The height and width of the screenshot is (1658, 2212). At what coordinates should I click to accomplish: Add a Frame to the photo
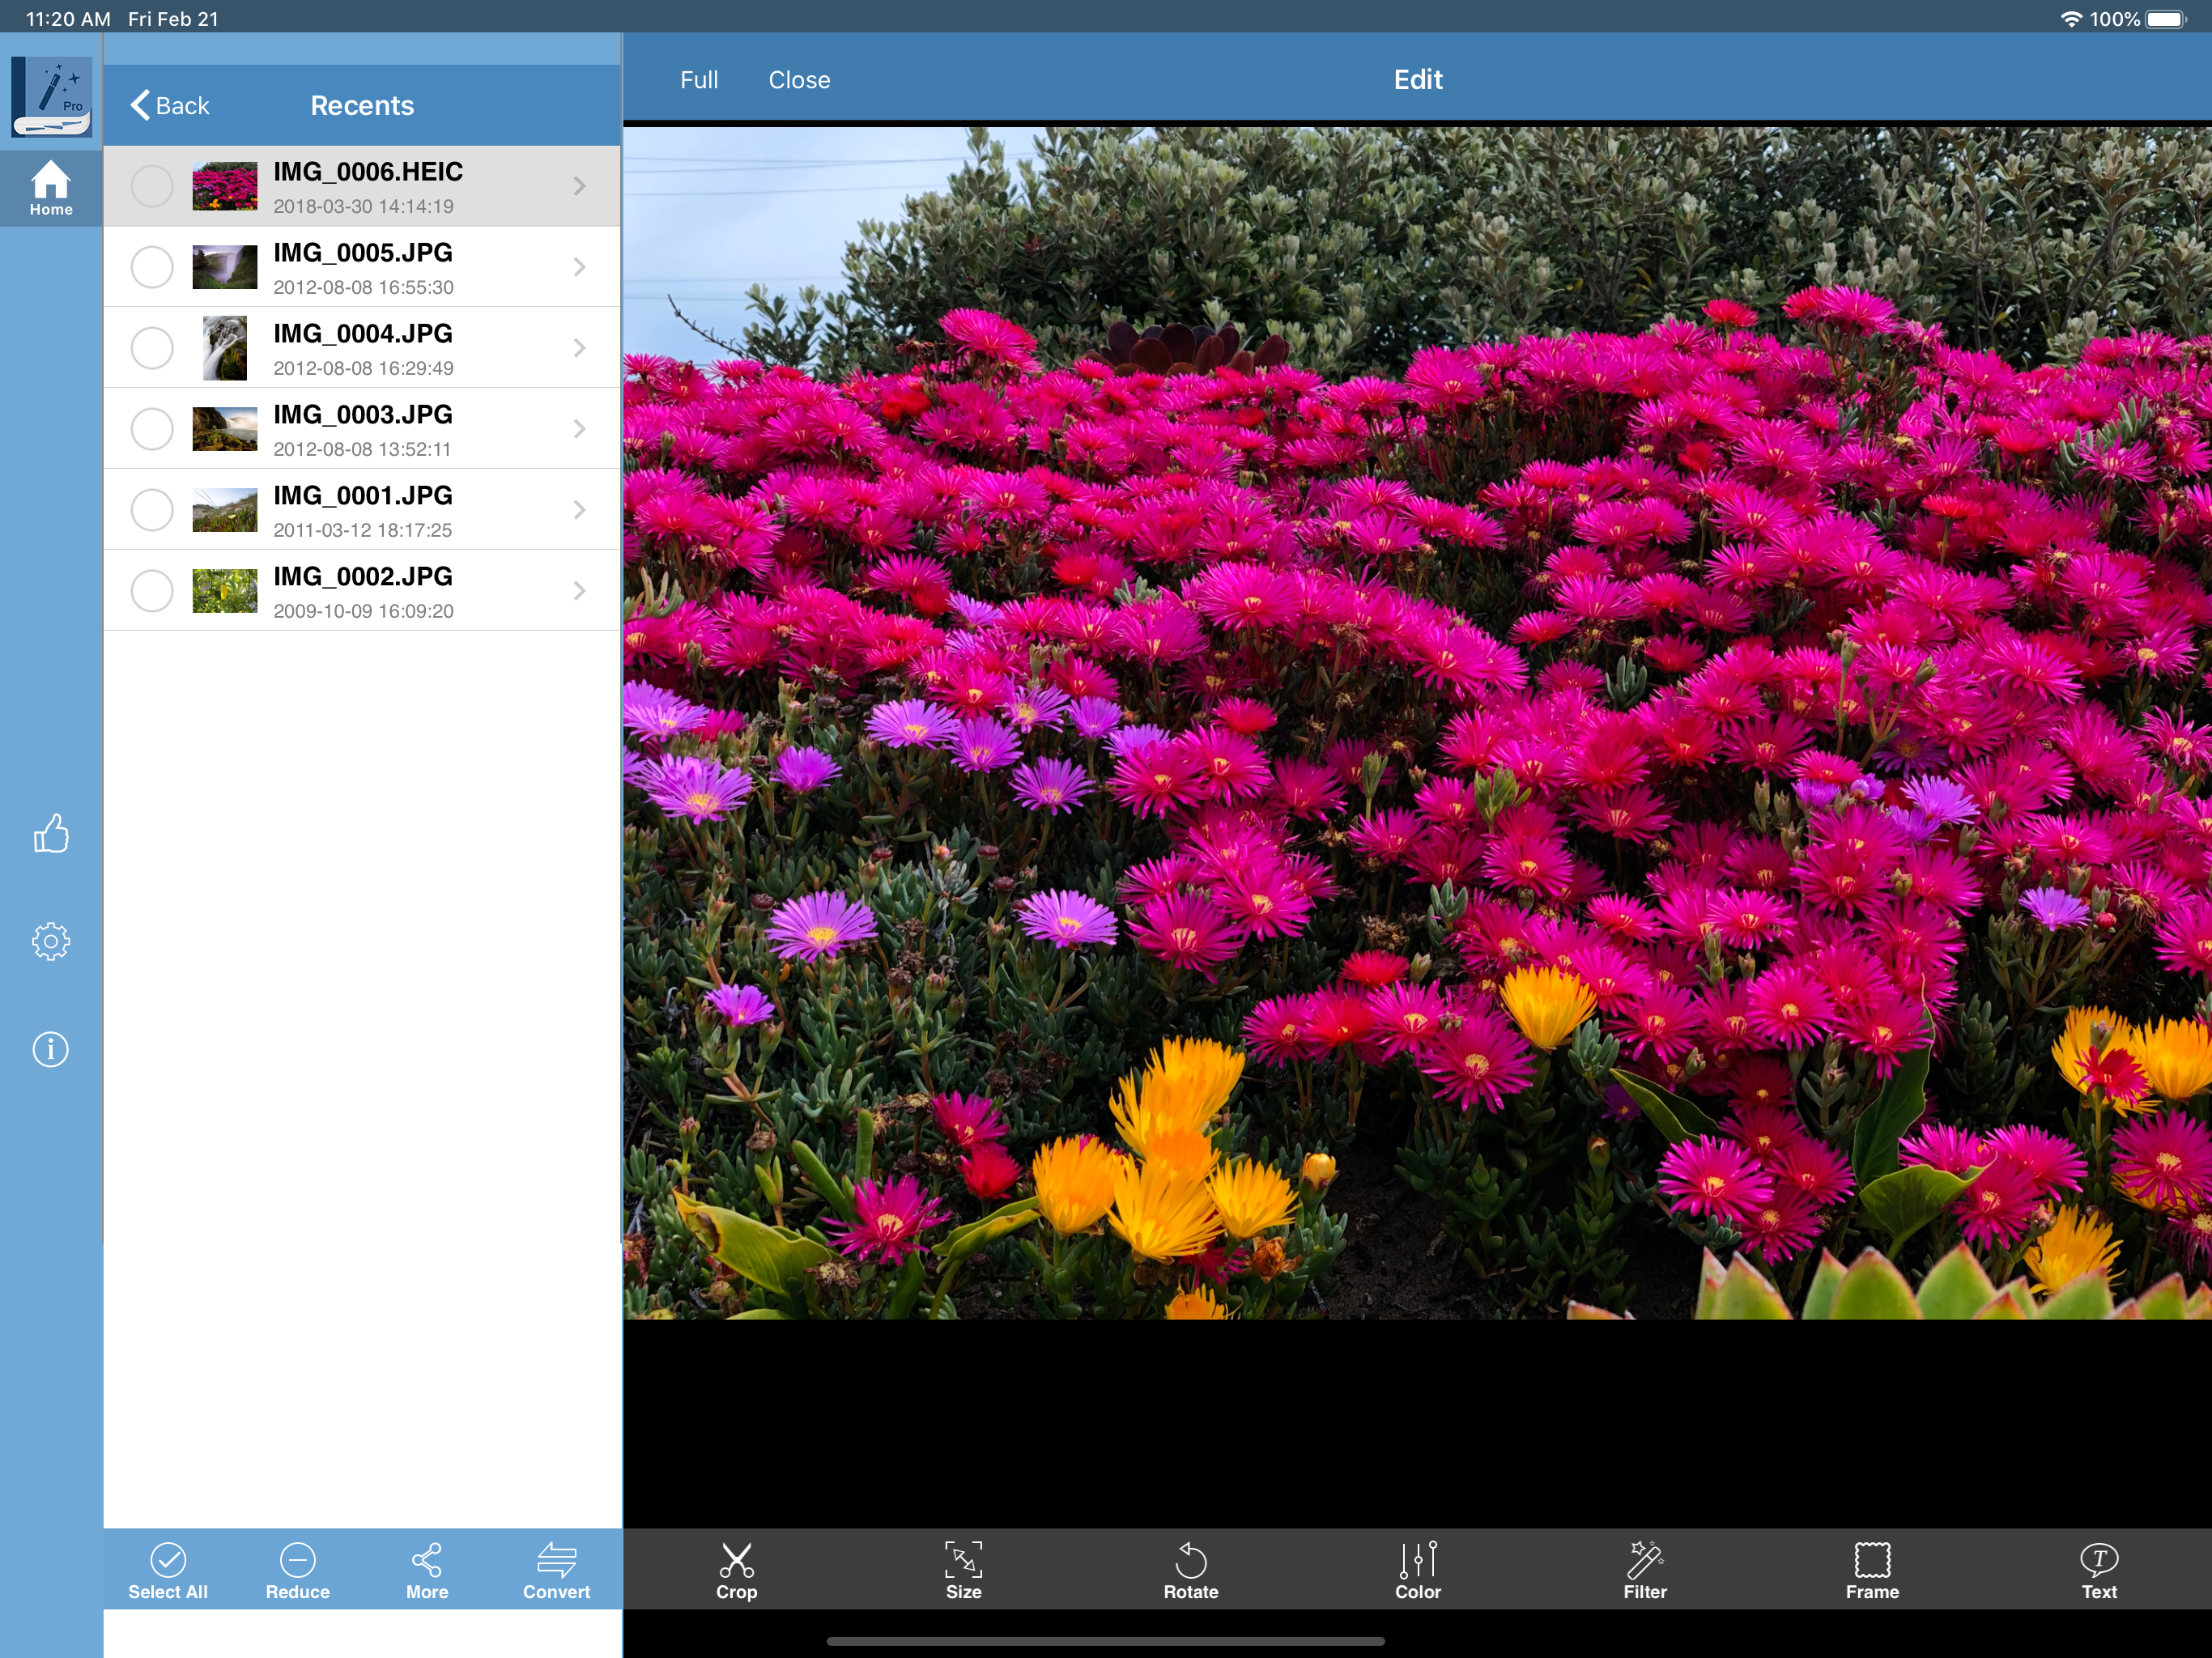(x=1871, y=1570)
